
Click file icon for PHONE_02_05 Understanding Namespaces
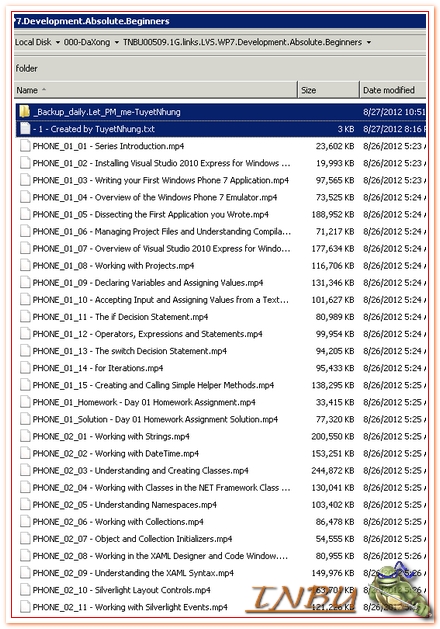pos(25,504)
